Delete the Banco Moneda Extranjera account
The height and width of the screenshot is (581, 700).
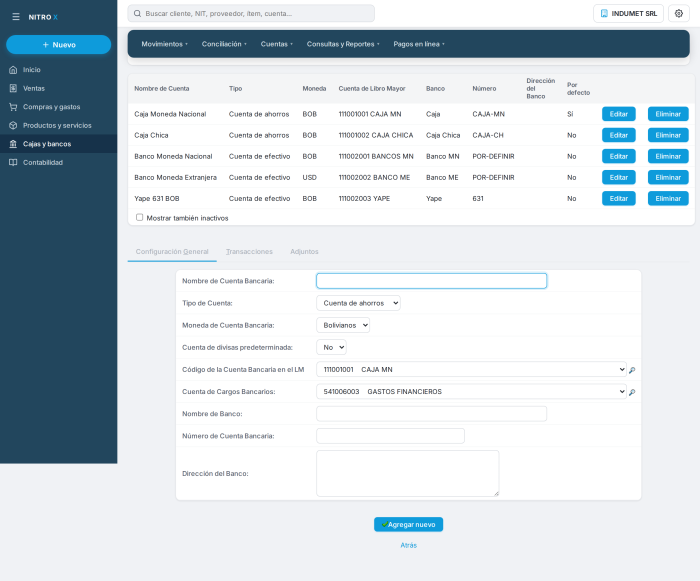click(668, 177)
